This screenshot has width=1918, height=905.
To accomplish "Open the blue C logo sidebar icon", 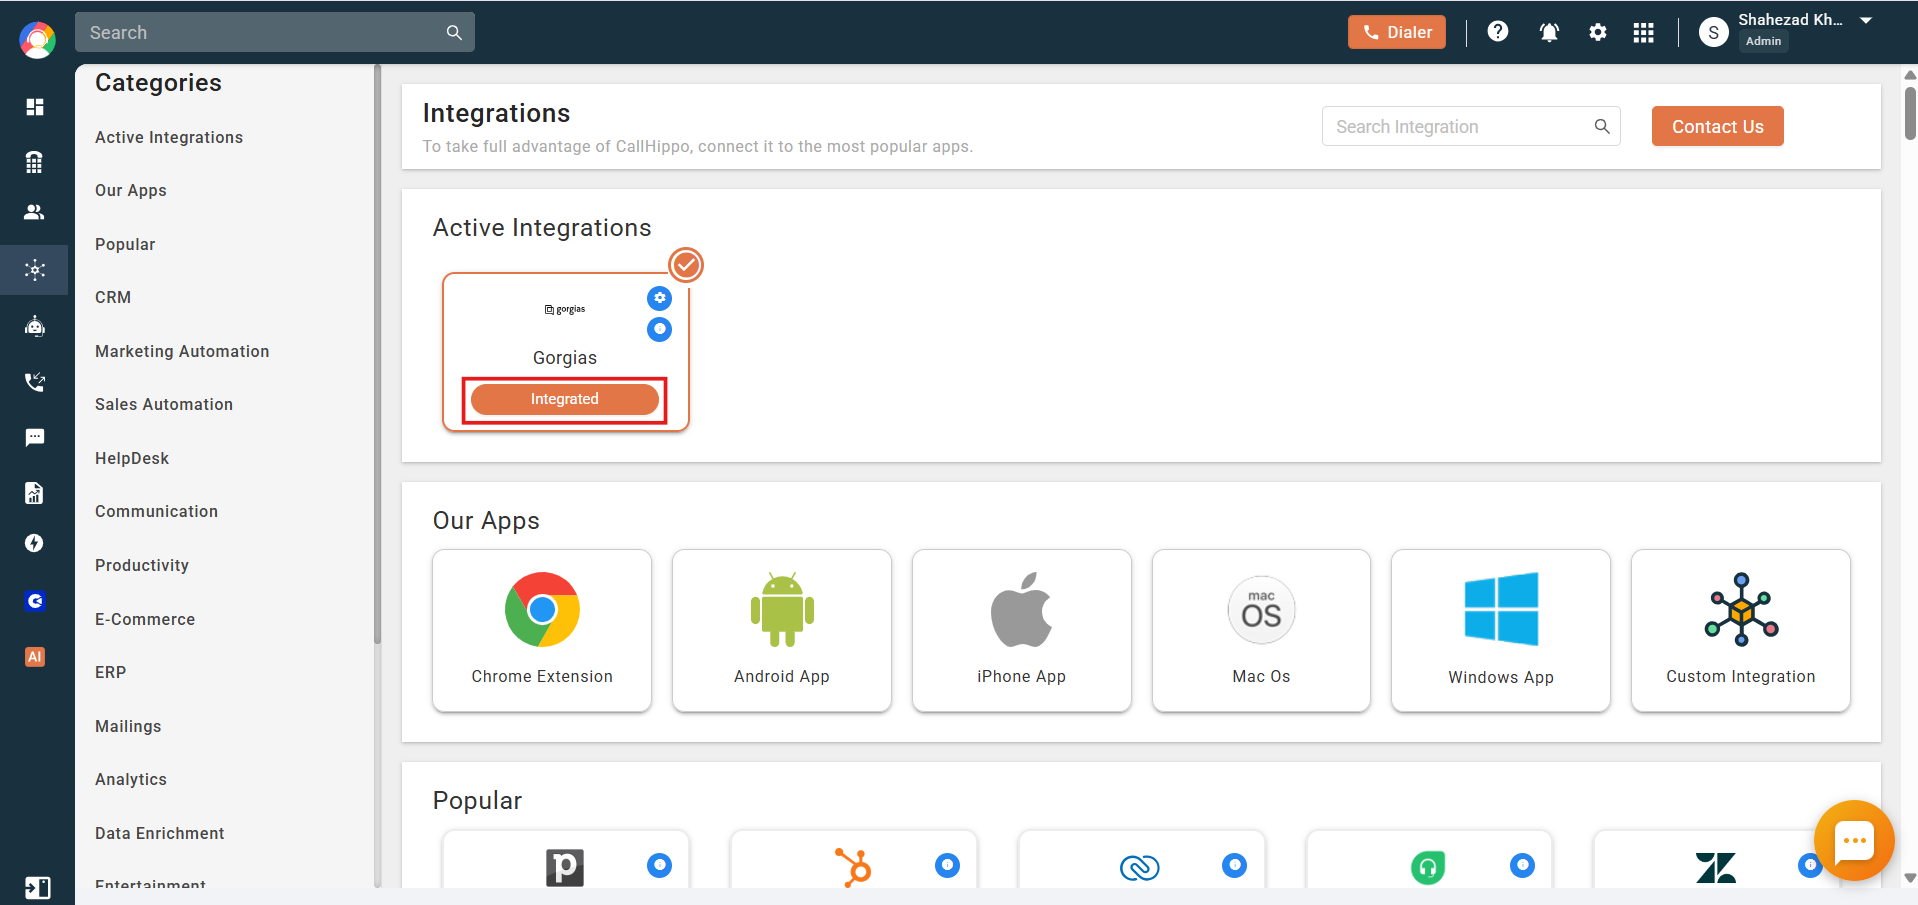I will pyautogui.click(x=35, y=601).
